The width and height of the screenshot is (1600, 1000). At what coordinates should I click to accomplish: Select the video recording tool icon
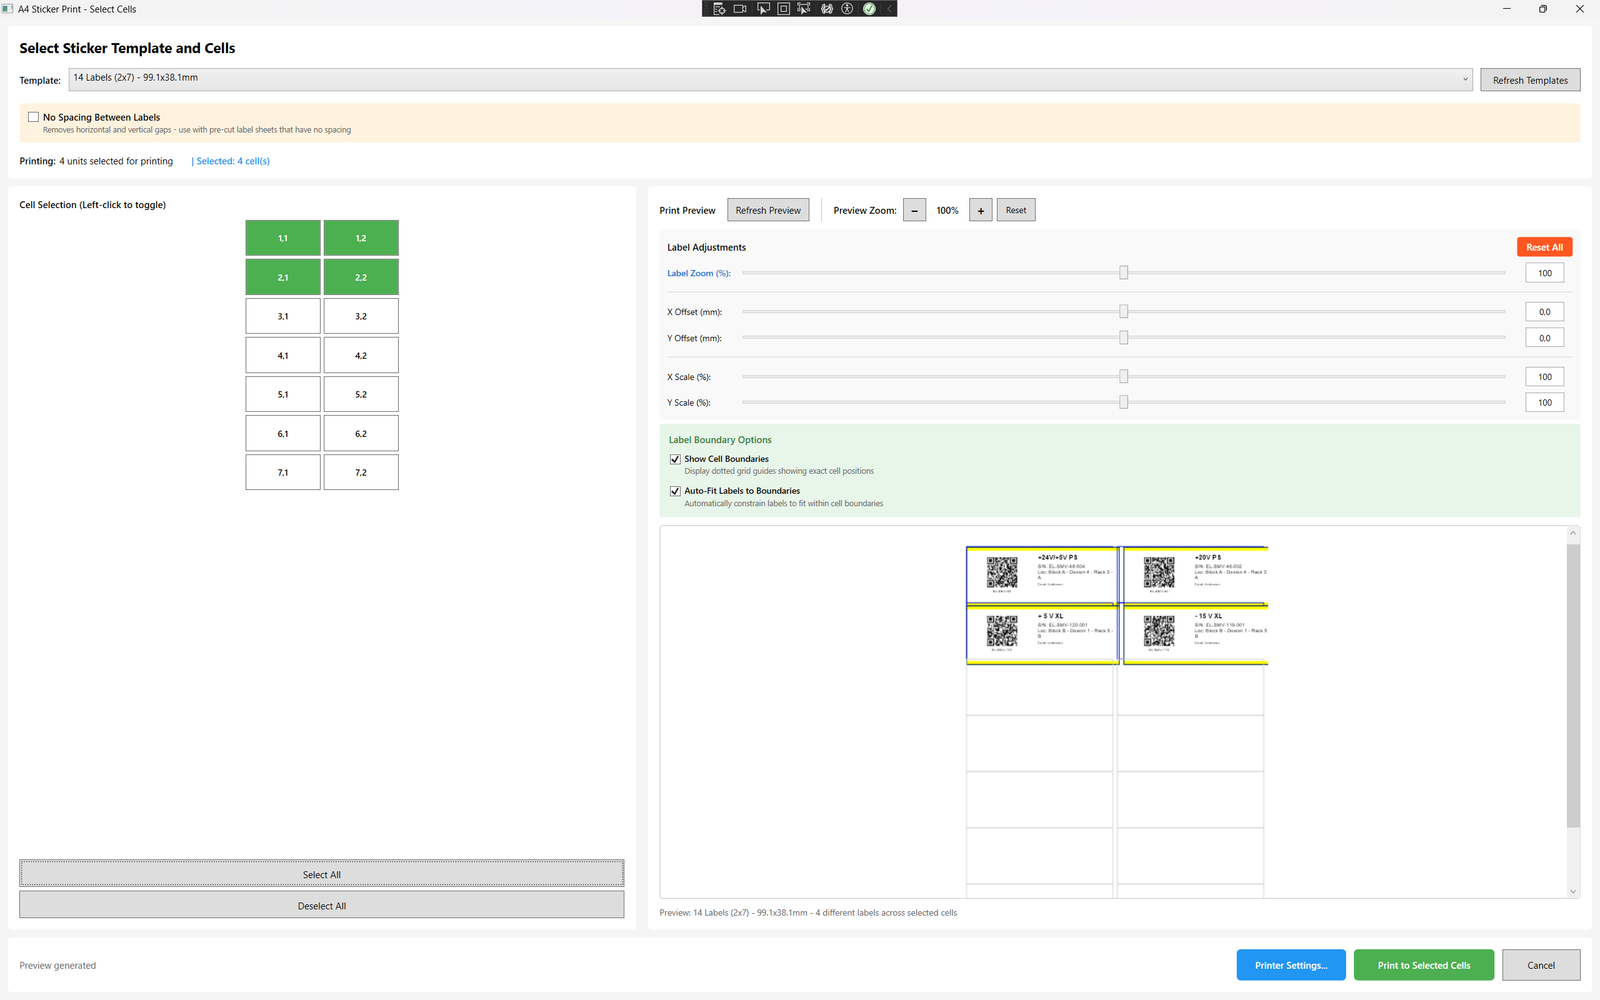pos(740,8)
